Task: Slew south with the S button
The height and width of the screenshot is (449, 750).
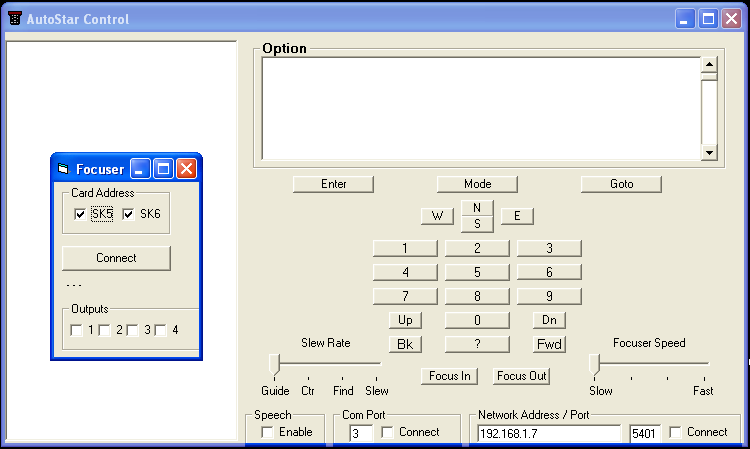Action: point(477,224)
